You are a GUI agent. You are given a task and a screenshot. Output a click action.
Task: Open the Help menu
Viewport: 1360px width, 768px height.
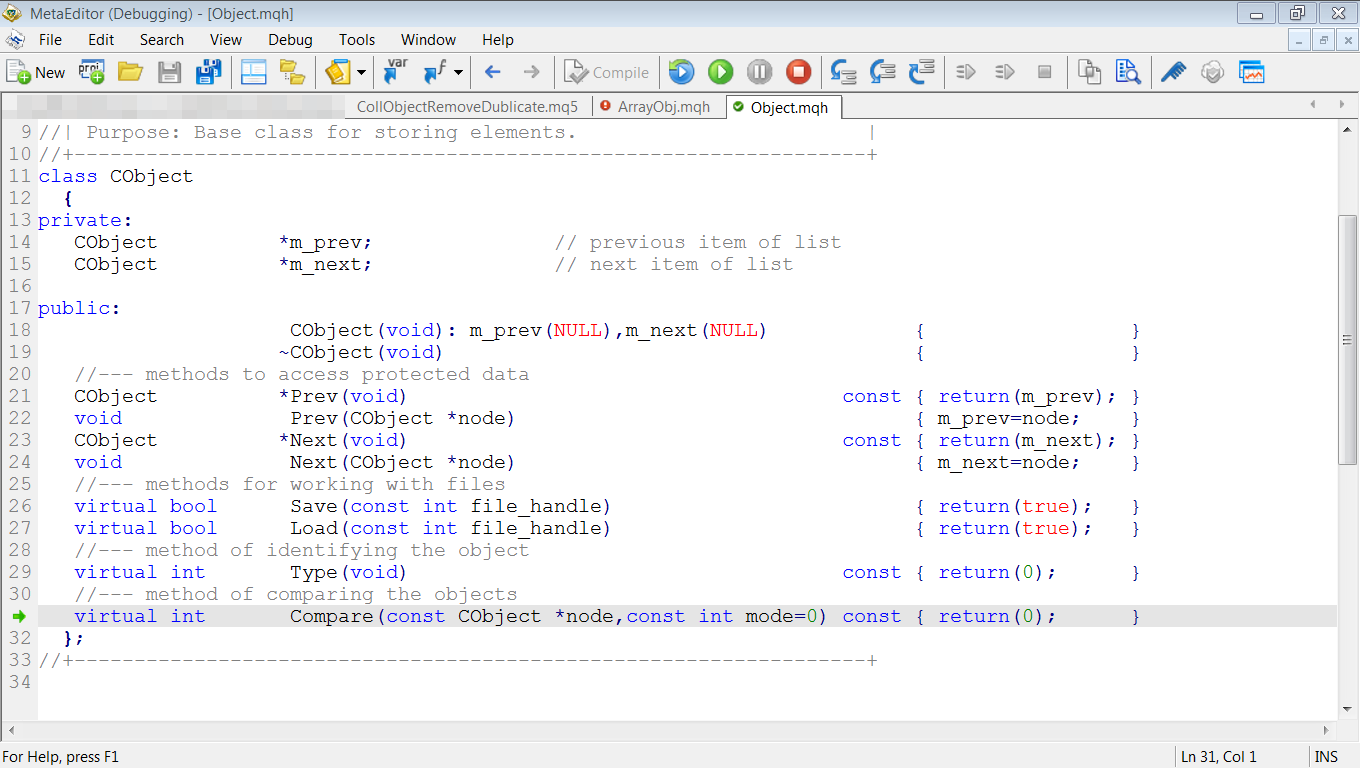[x=498, y=40]
